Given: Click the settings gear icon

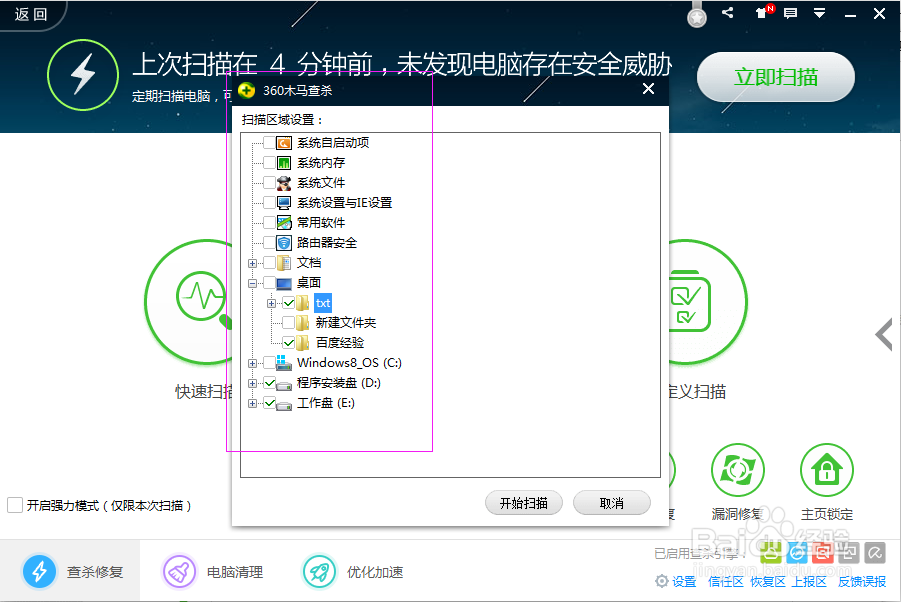Looking at the screenshot, I should [x=662, y=581].
